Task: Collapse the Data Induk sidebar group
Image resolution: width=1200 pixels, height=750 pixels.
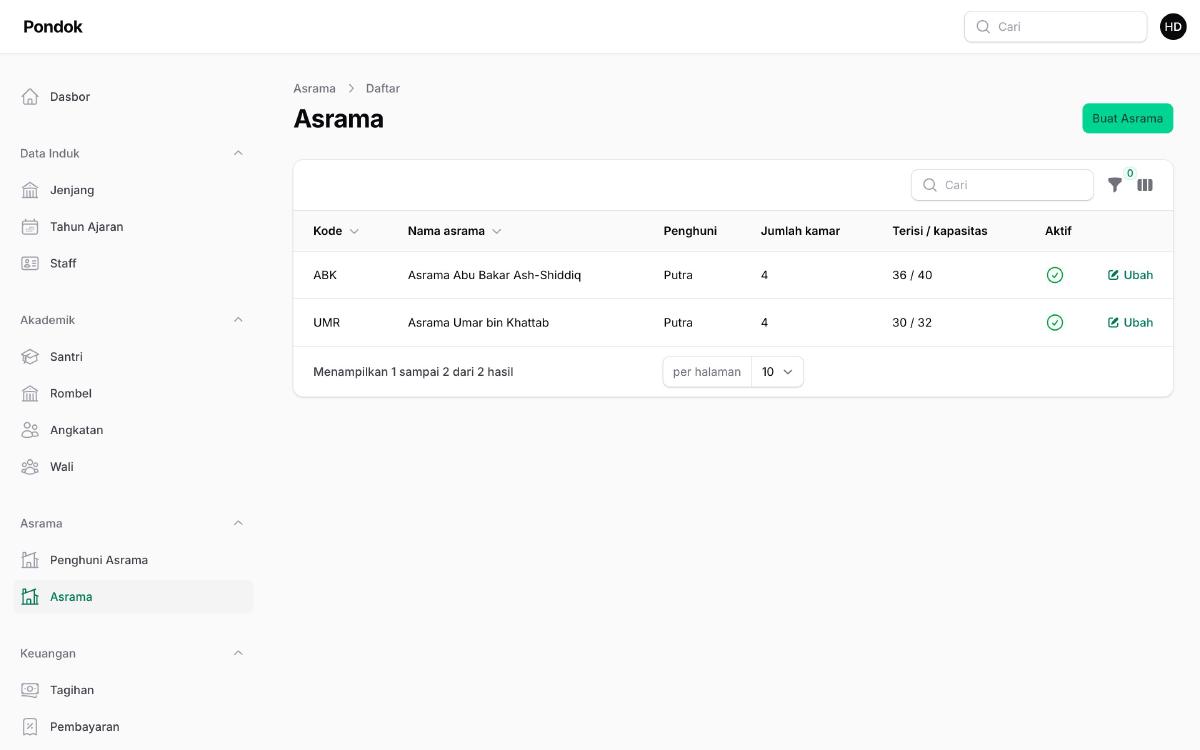Action: 238,153
